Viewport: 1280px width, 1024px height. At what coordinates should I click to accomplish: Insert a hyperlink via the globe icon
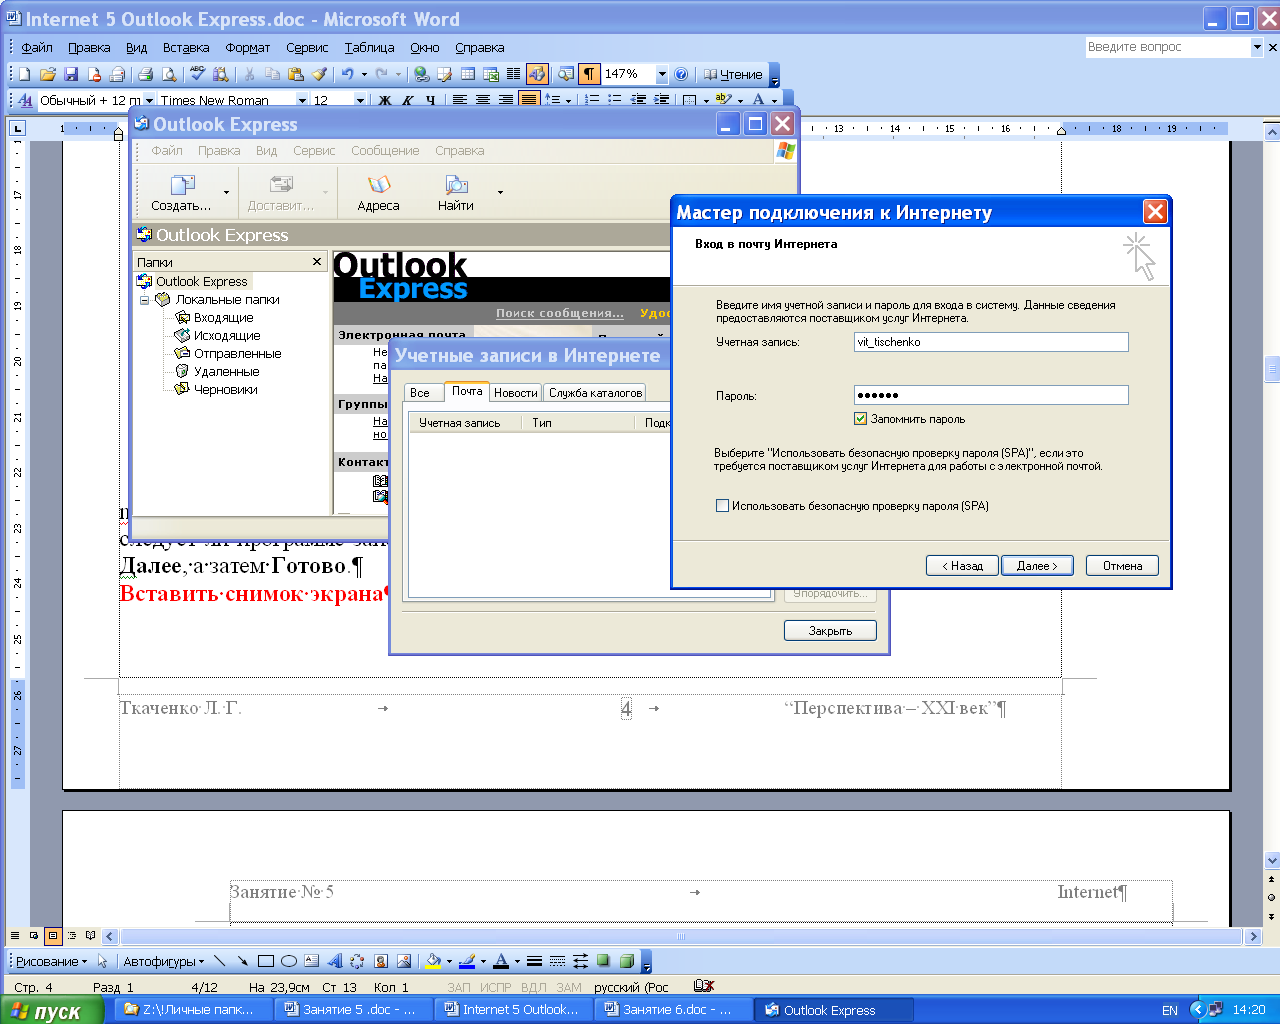pyautogui.click(x=421, y=74)
